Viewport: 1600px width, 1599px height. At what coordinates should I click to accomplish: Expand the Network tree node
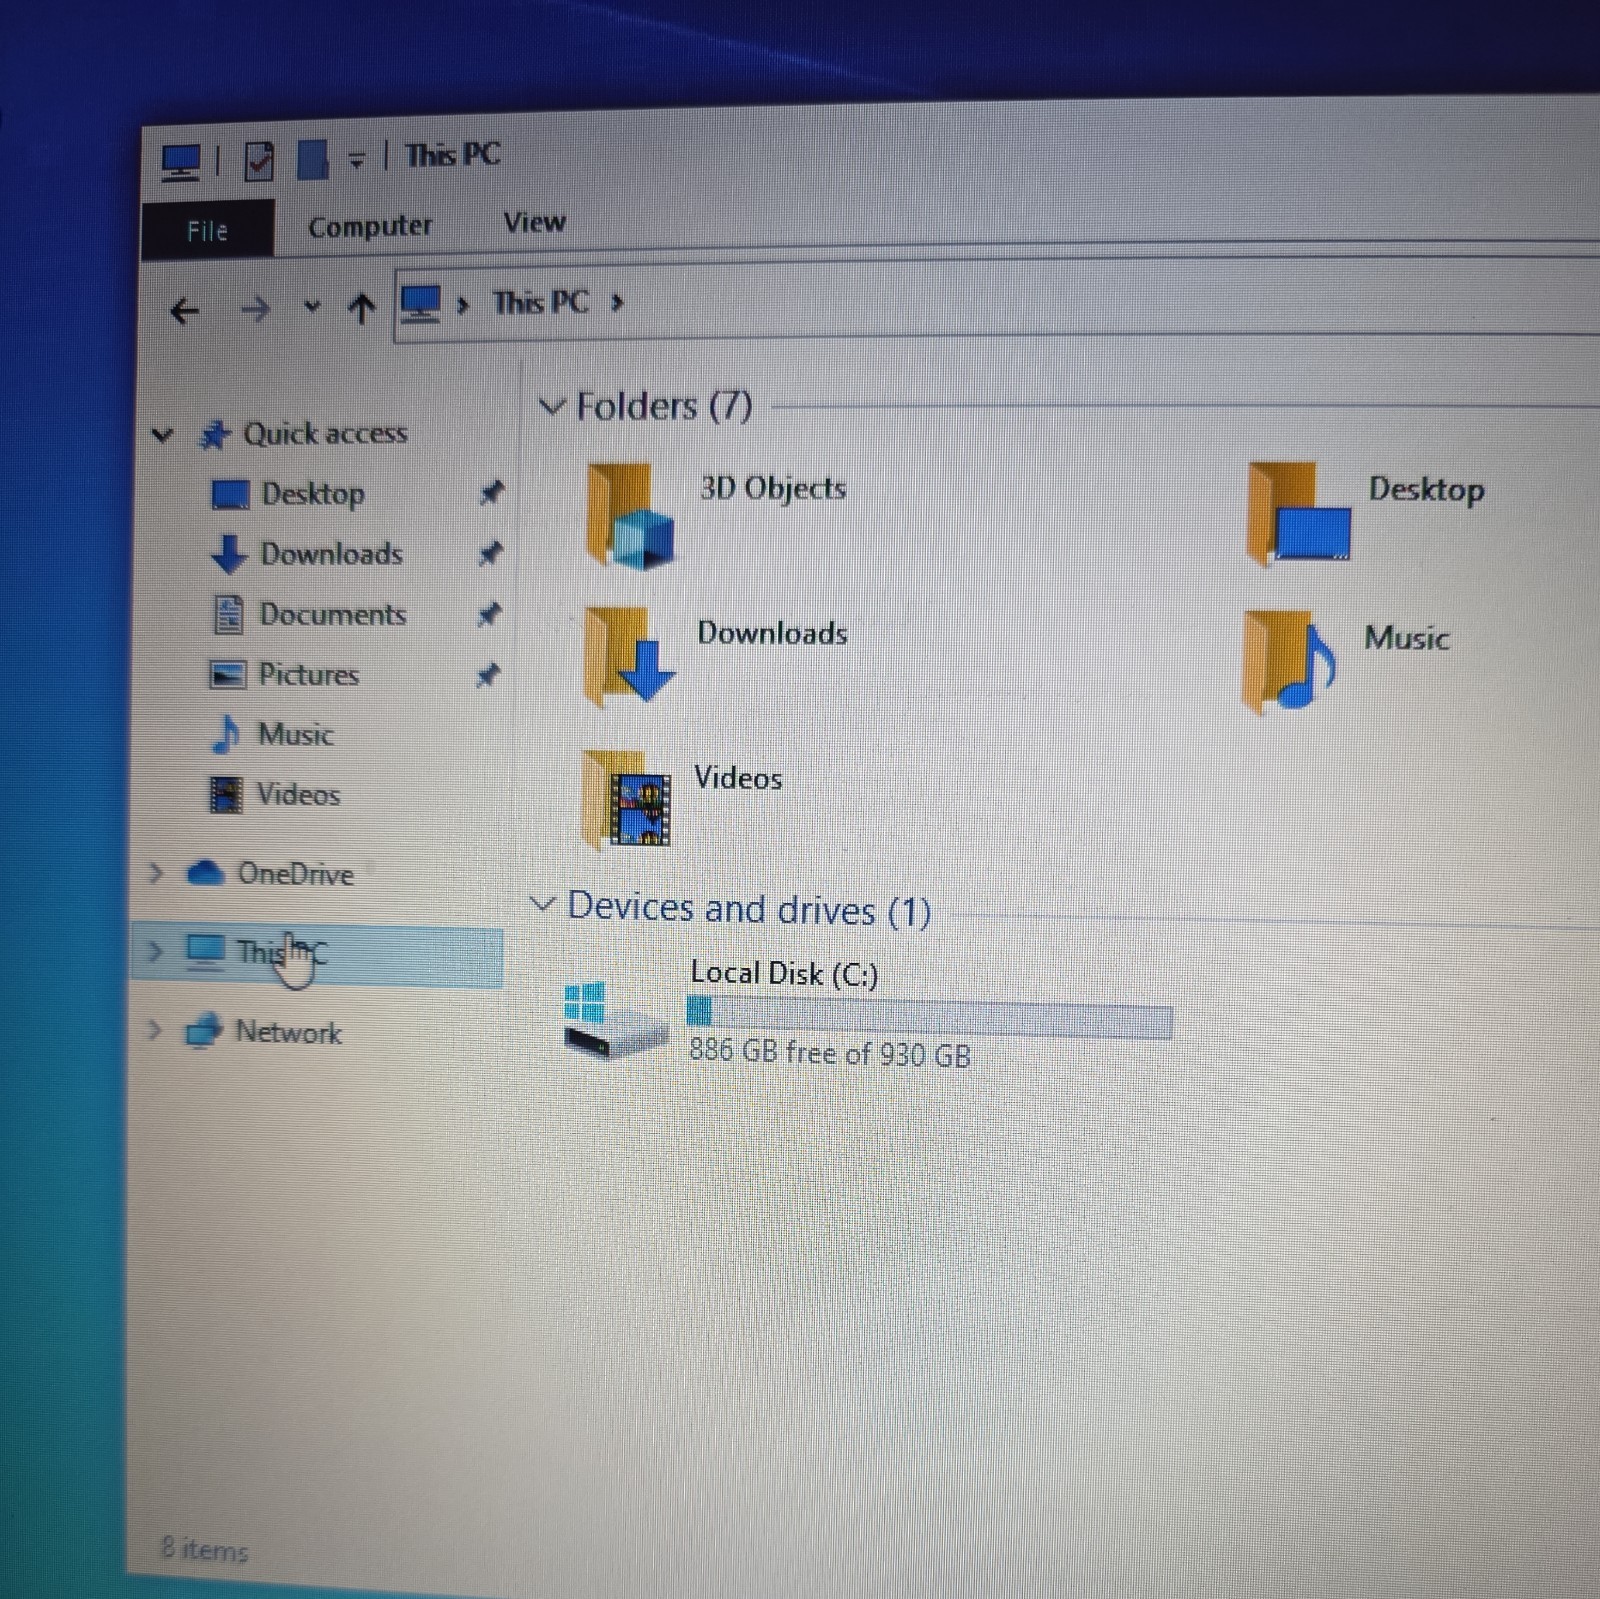pyautogui.click(x=153, y=1029)
